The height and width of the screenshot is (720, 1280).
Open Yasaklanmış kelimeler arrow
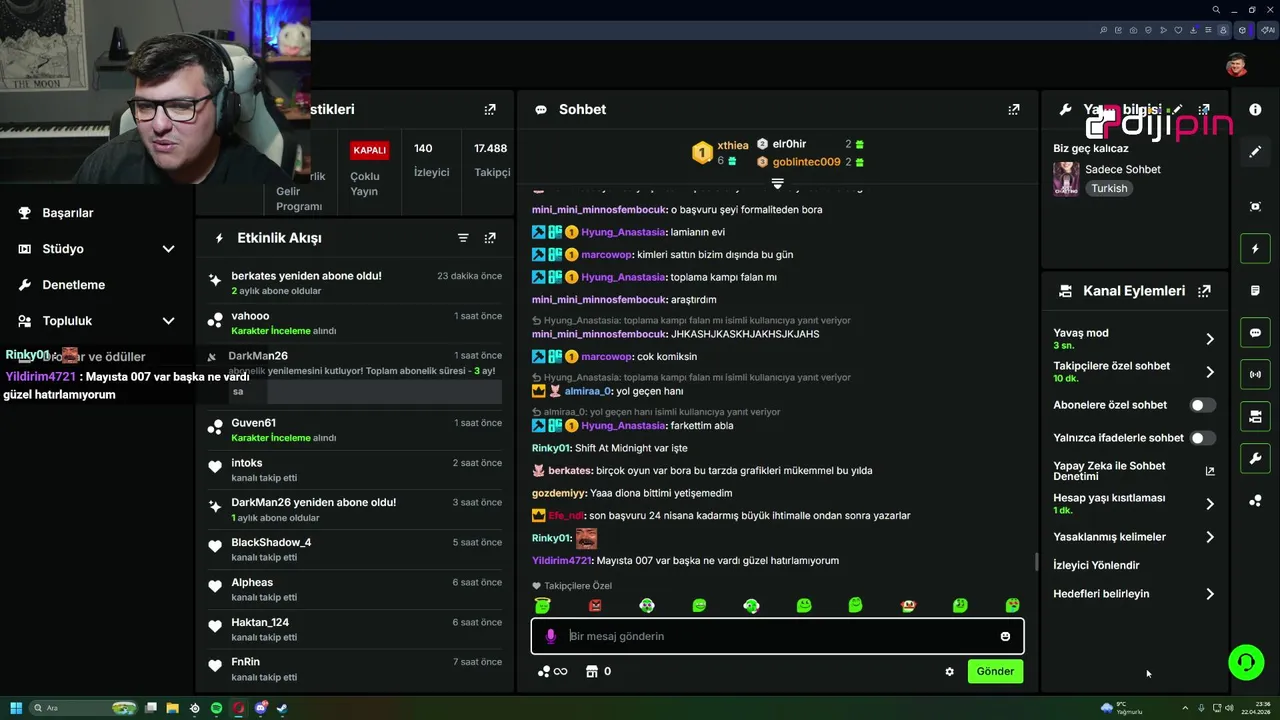pos(1210,537)
